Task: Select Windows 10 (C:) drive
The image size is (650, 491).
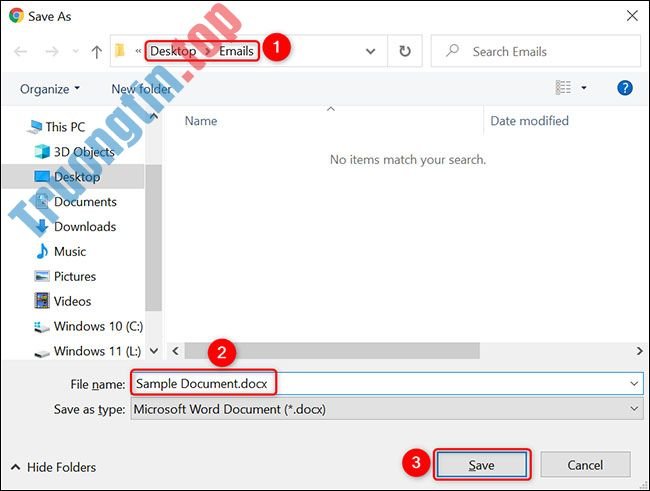Action: pos(88,326)
